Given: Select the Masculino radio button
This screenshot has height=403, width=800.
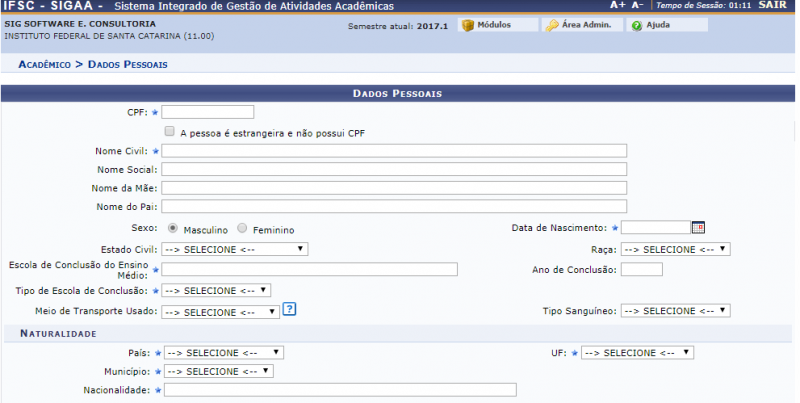Looking at the screenshot, I should [x=173, y=228].
